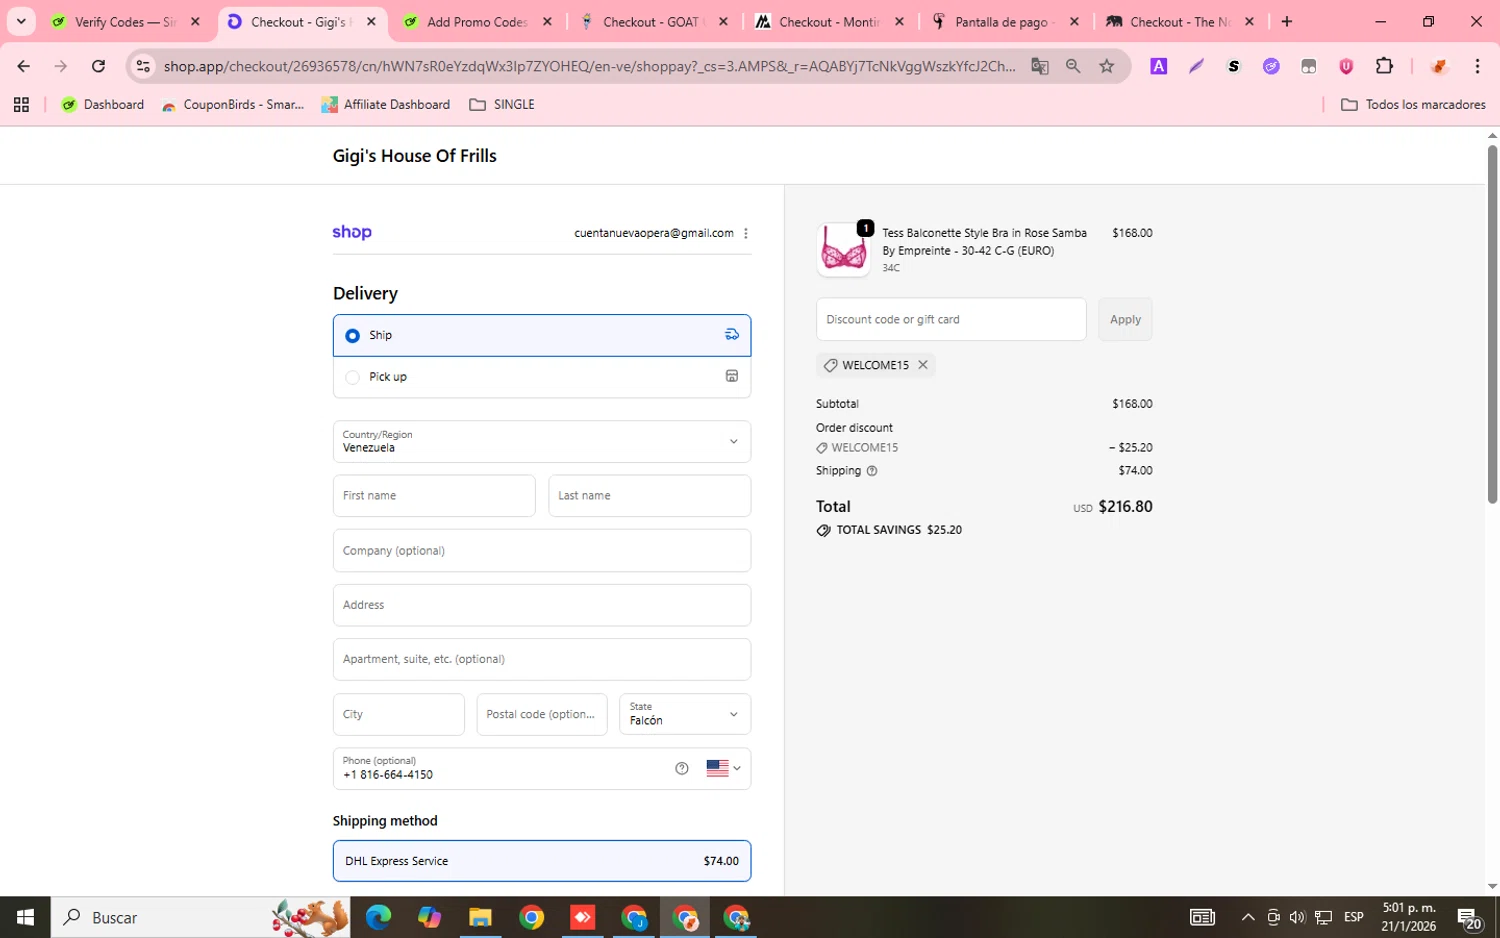Click the Tess Balconette bra product thumbnail
This screenshot has width=1500, height=938.
[x=843, y=250]
